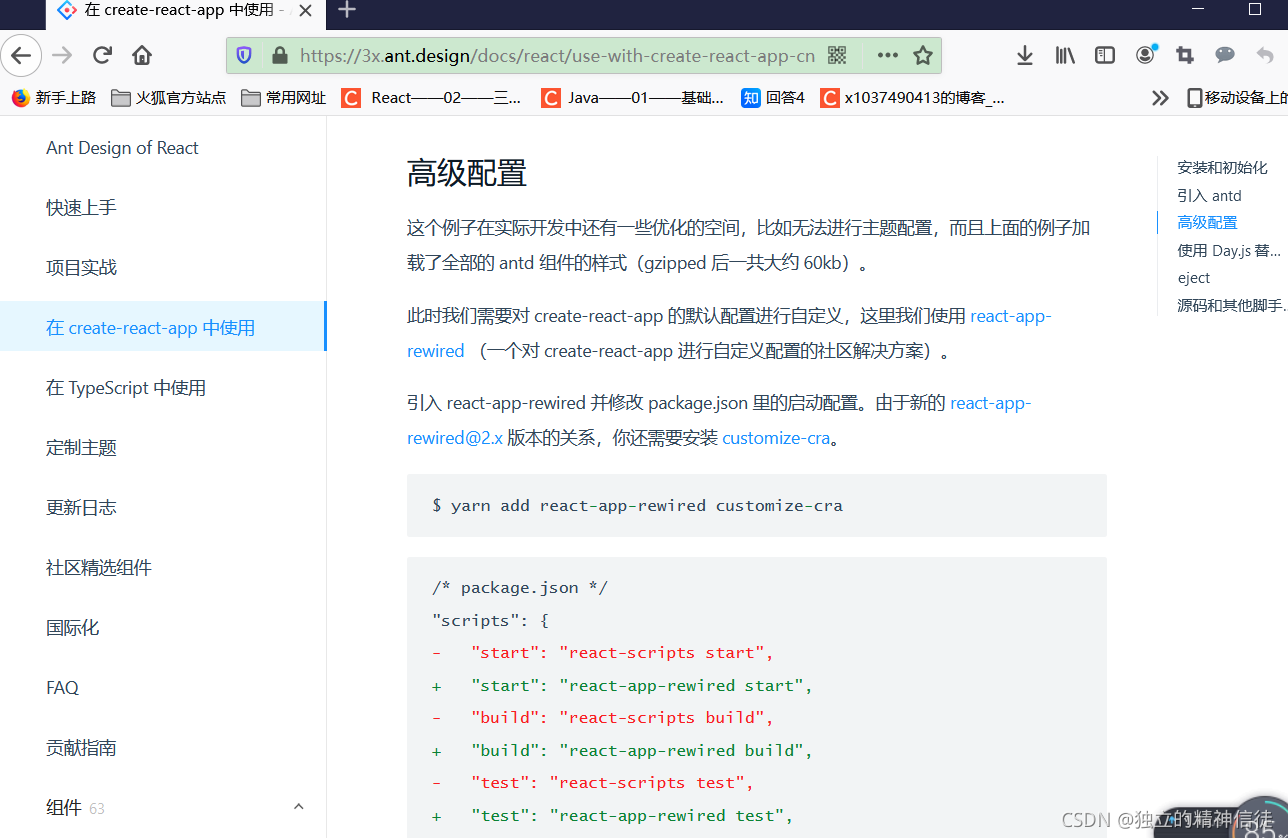This screenshot has height=838, width=1288.
Task: Open Java——01 基础 bookmark
Action: point(633,97)
